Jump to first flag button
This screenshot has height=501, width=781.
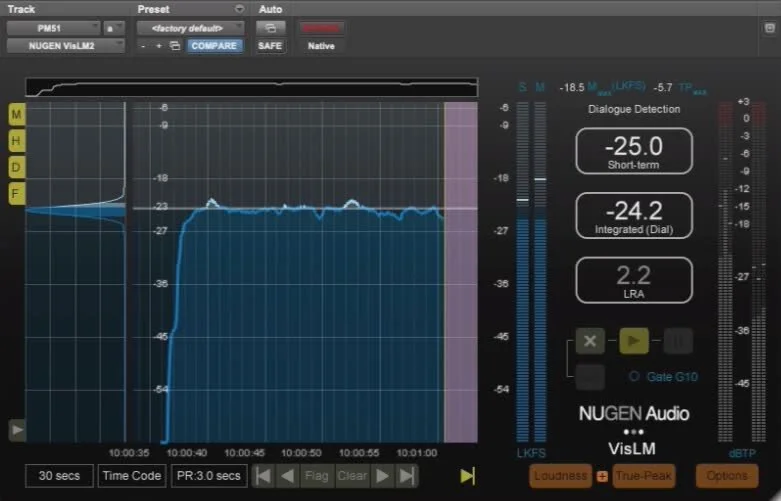(x=263, y=476)
